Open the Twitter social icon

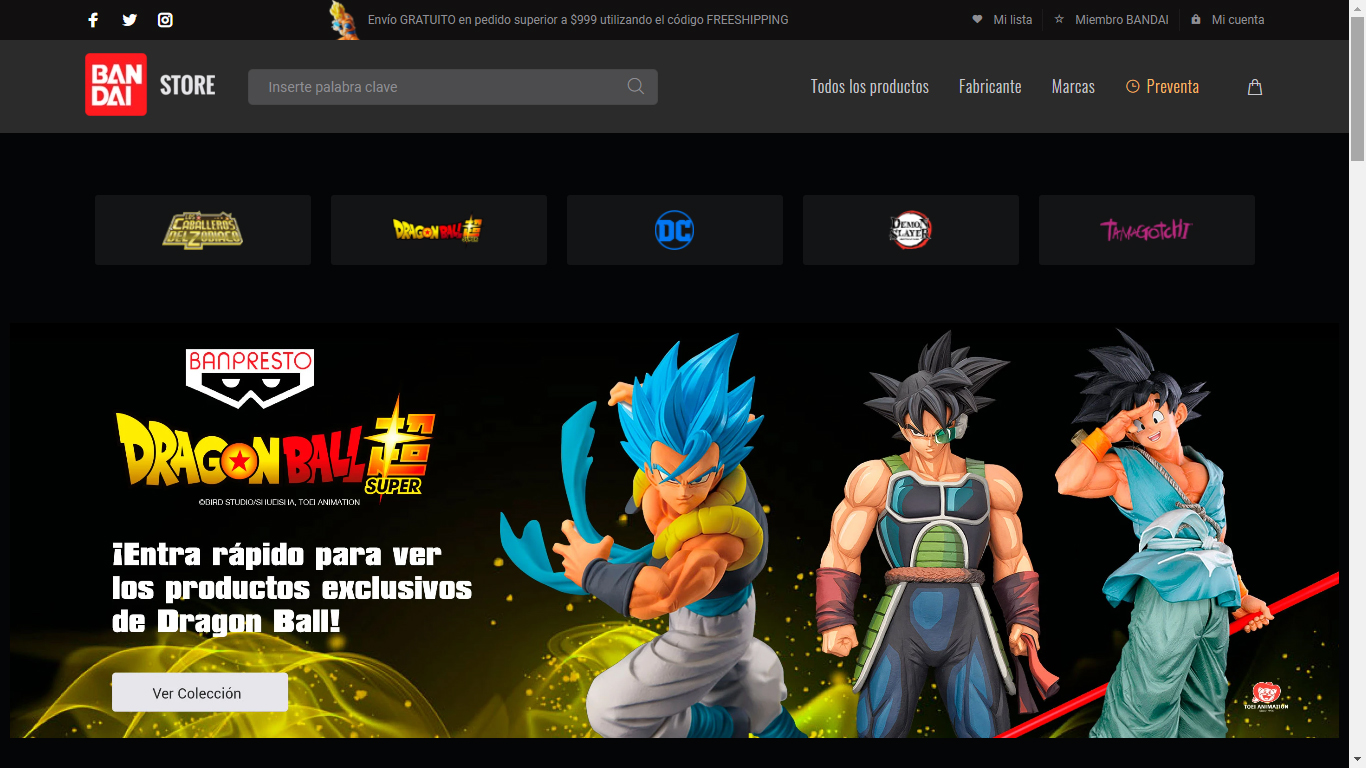(x=129, y=20)
